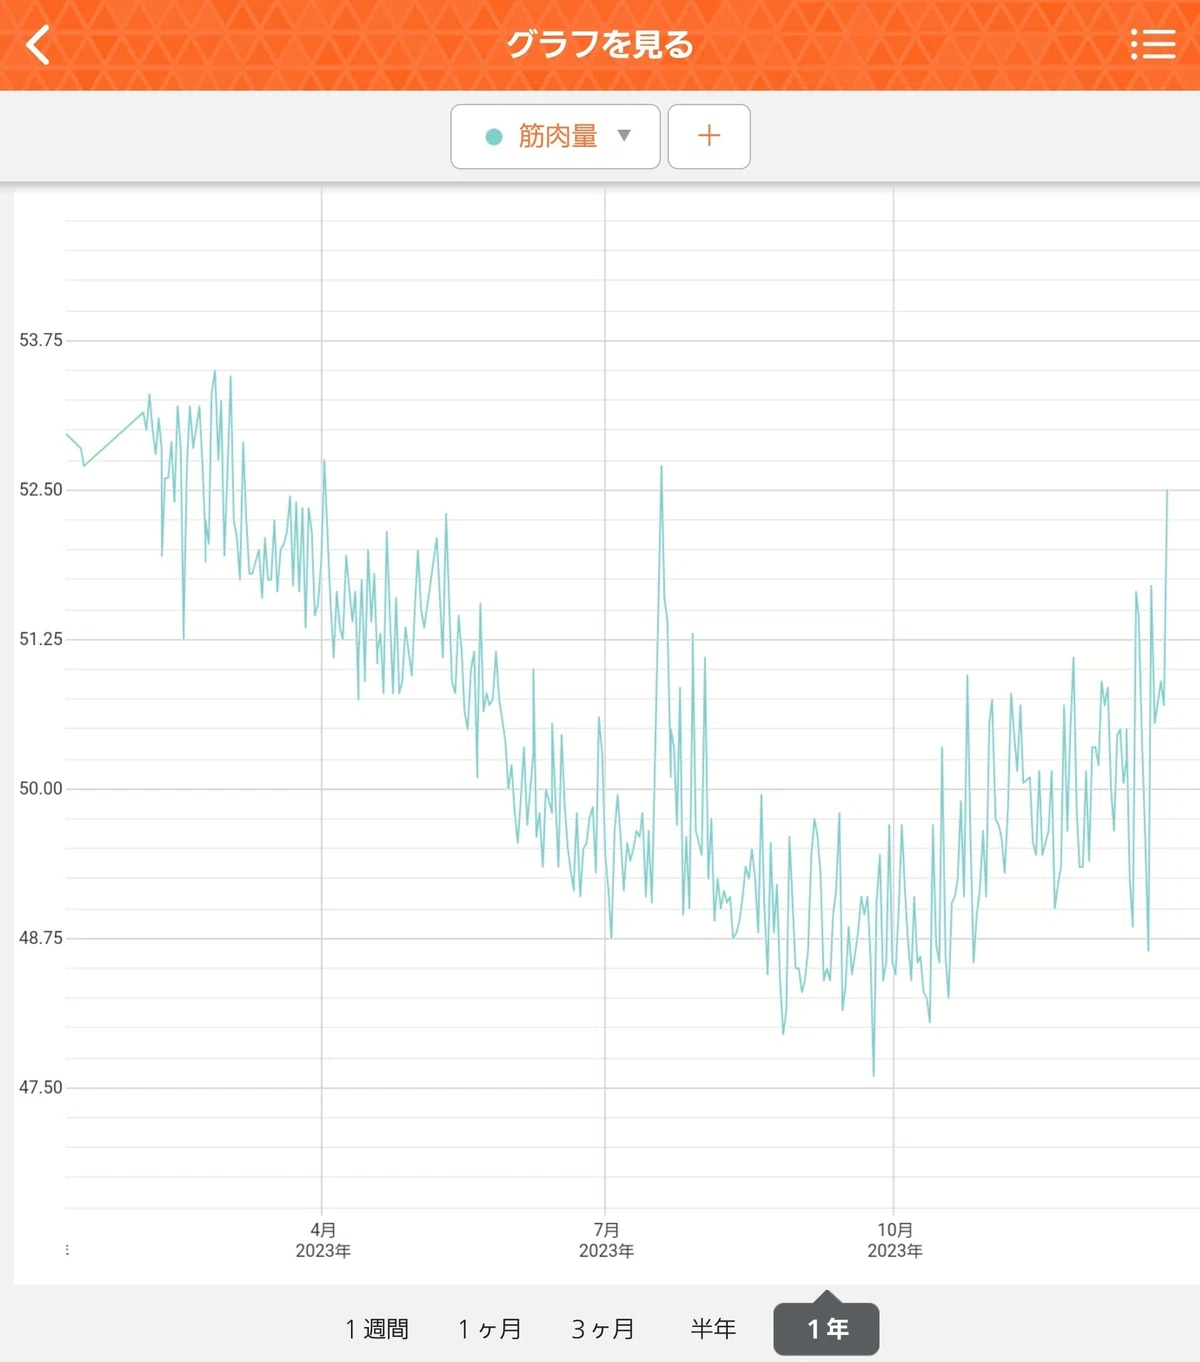Click the 48.75 y-axis label
The width and height of the screenshot is (1200, 1362).
[x=41, y=938]
